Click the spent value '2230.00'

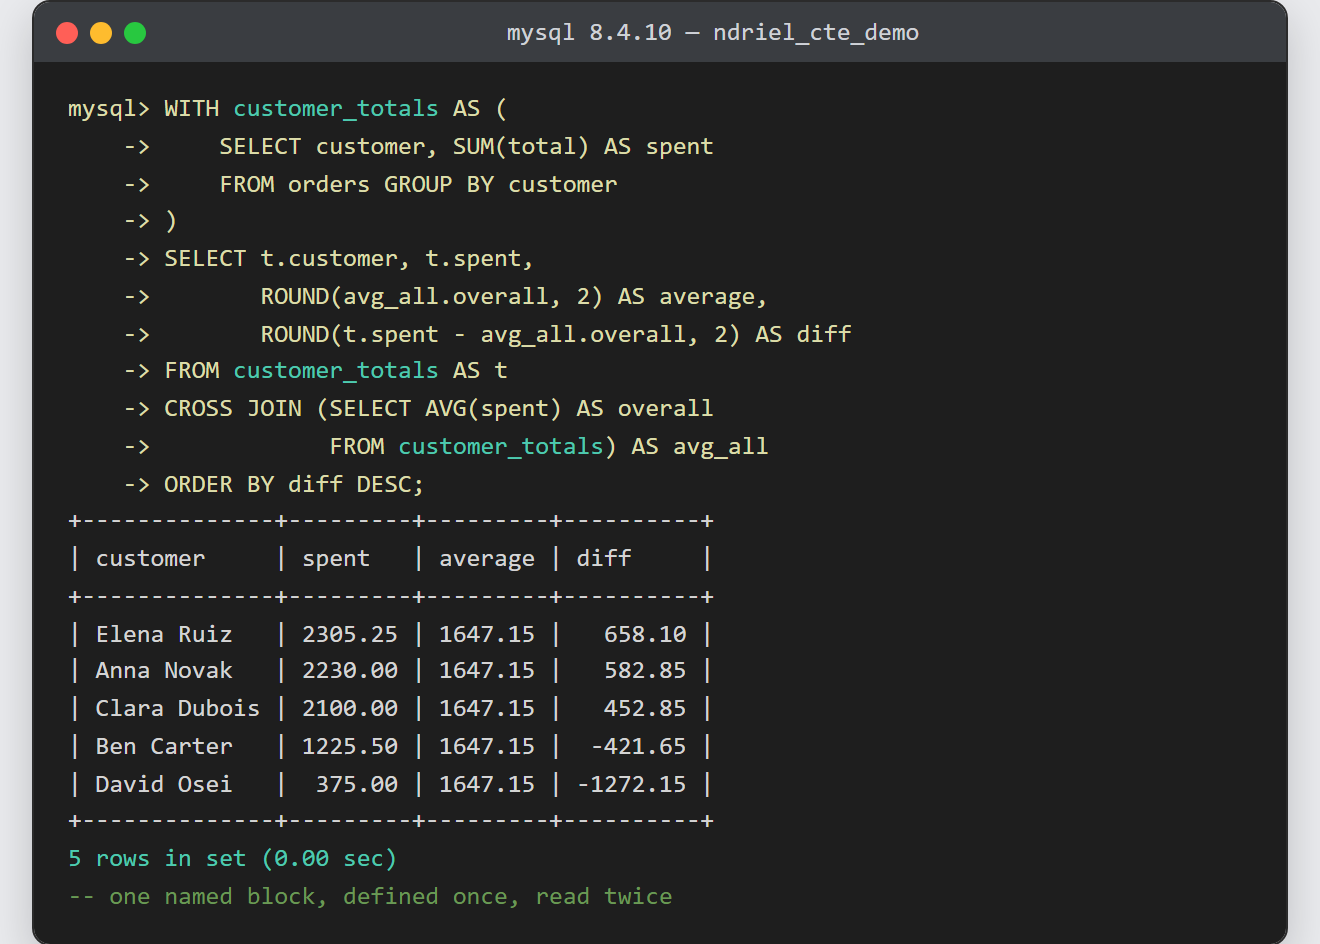[x=350, y=670]
